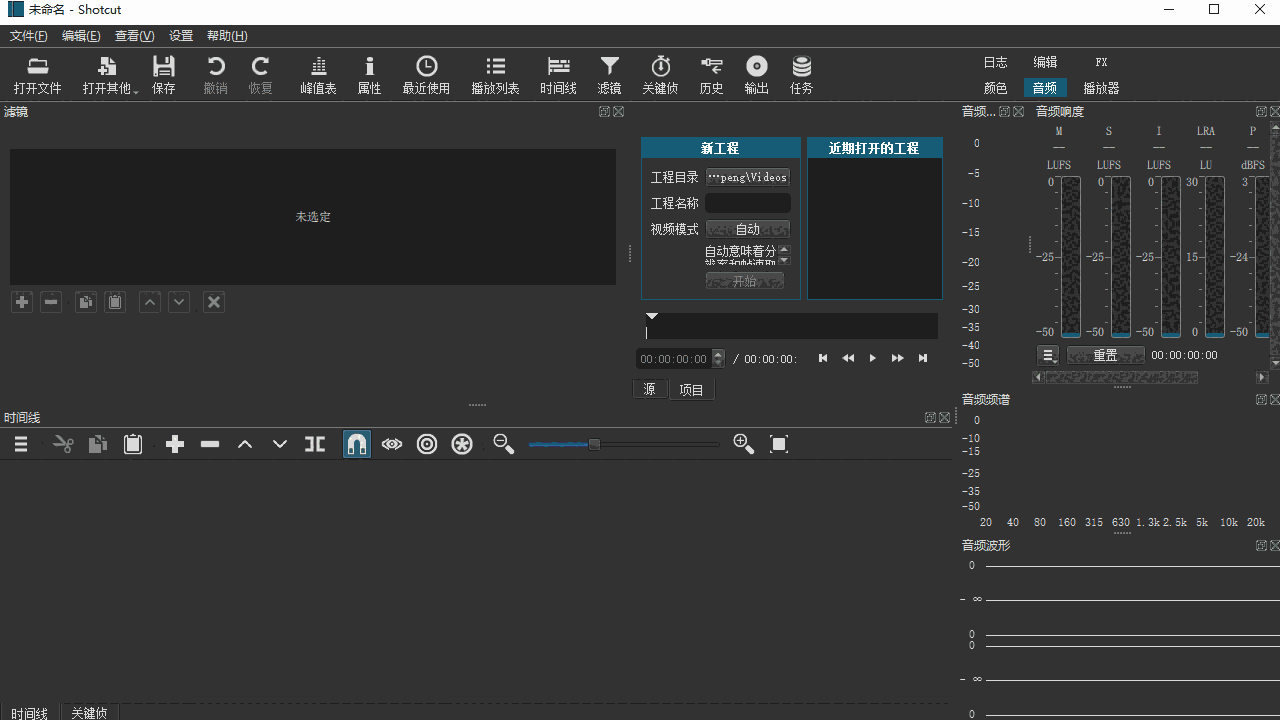
Task: Click the 峰值表 peak meter icon
Action: tap(318, 75)
